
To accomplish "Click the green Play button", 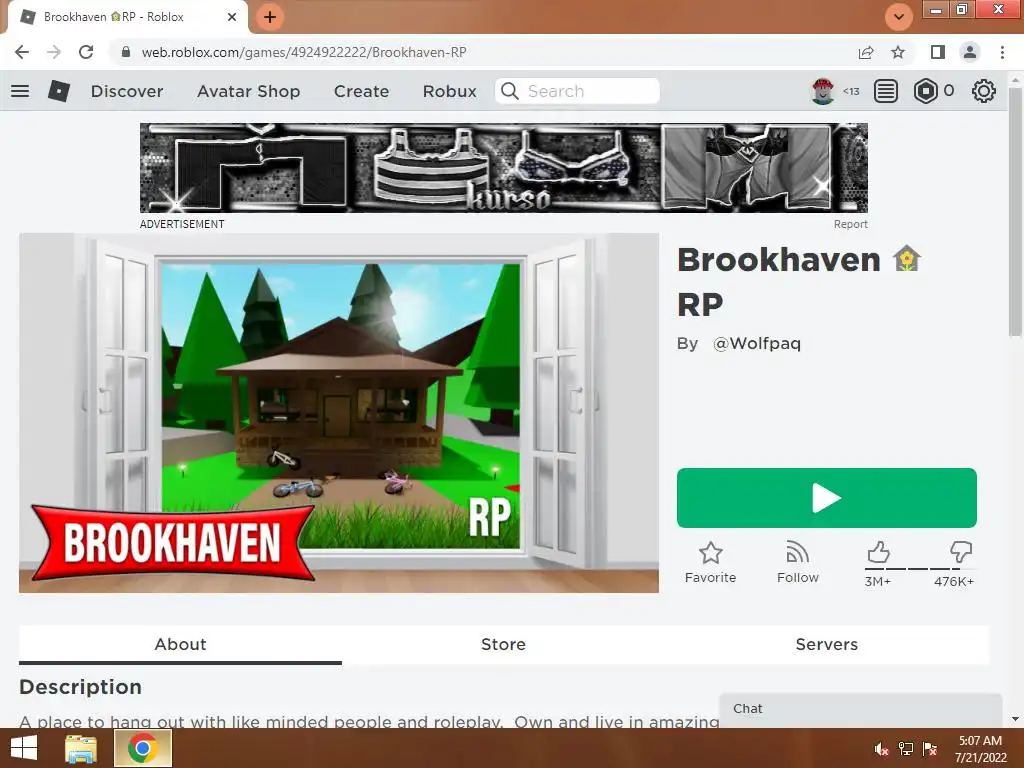I will pyautogui.click(x=827, y=498).
